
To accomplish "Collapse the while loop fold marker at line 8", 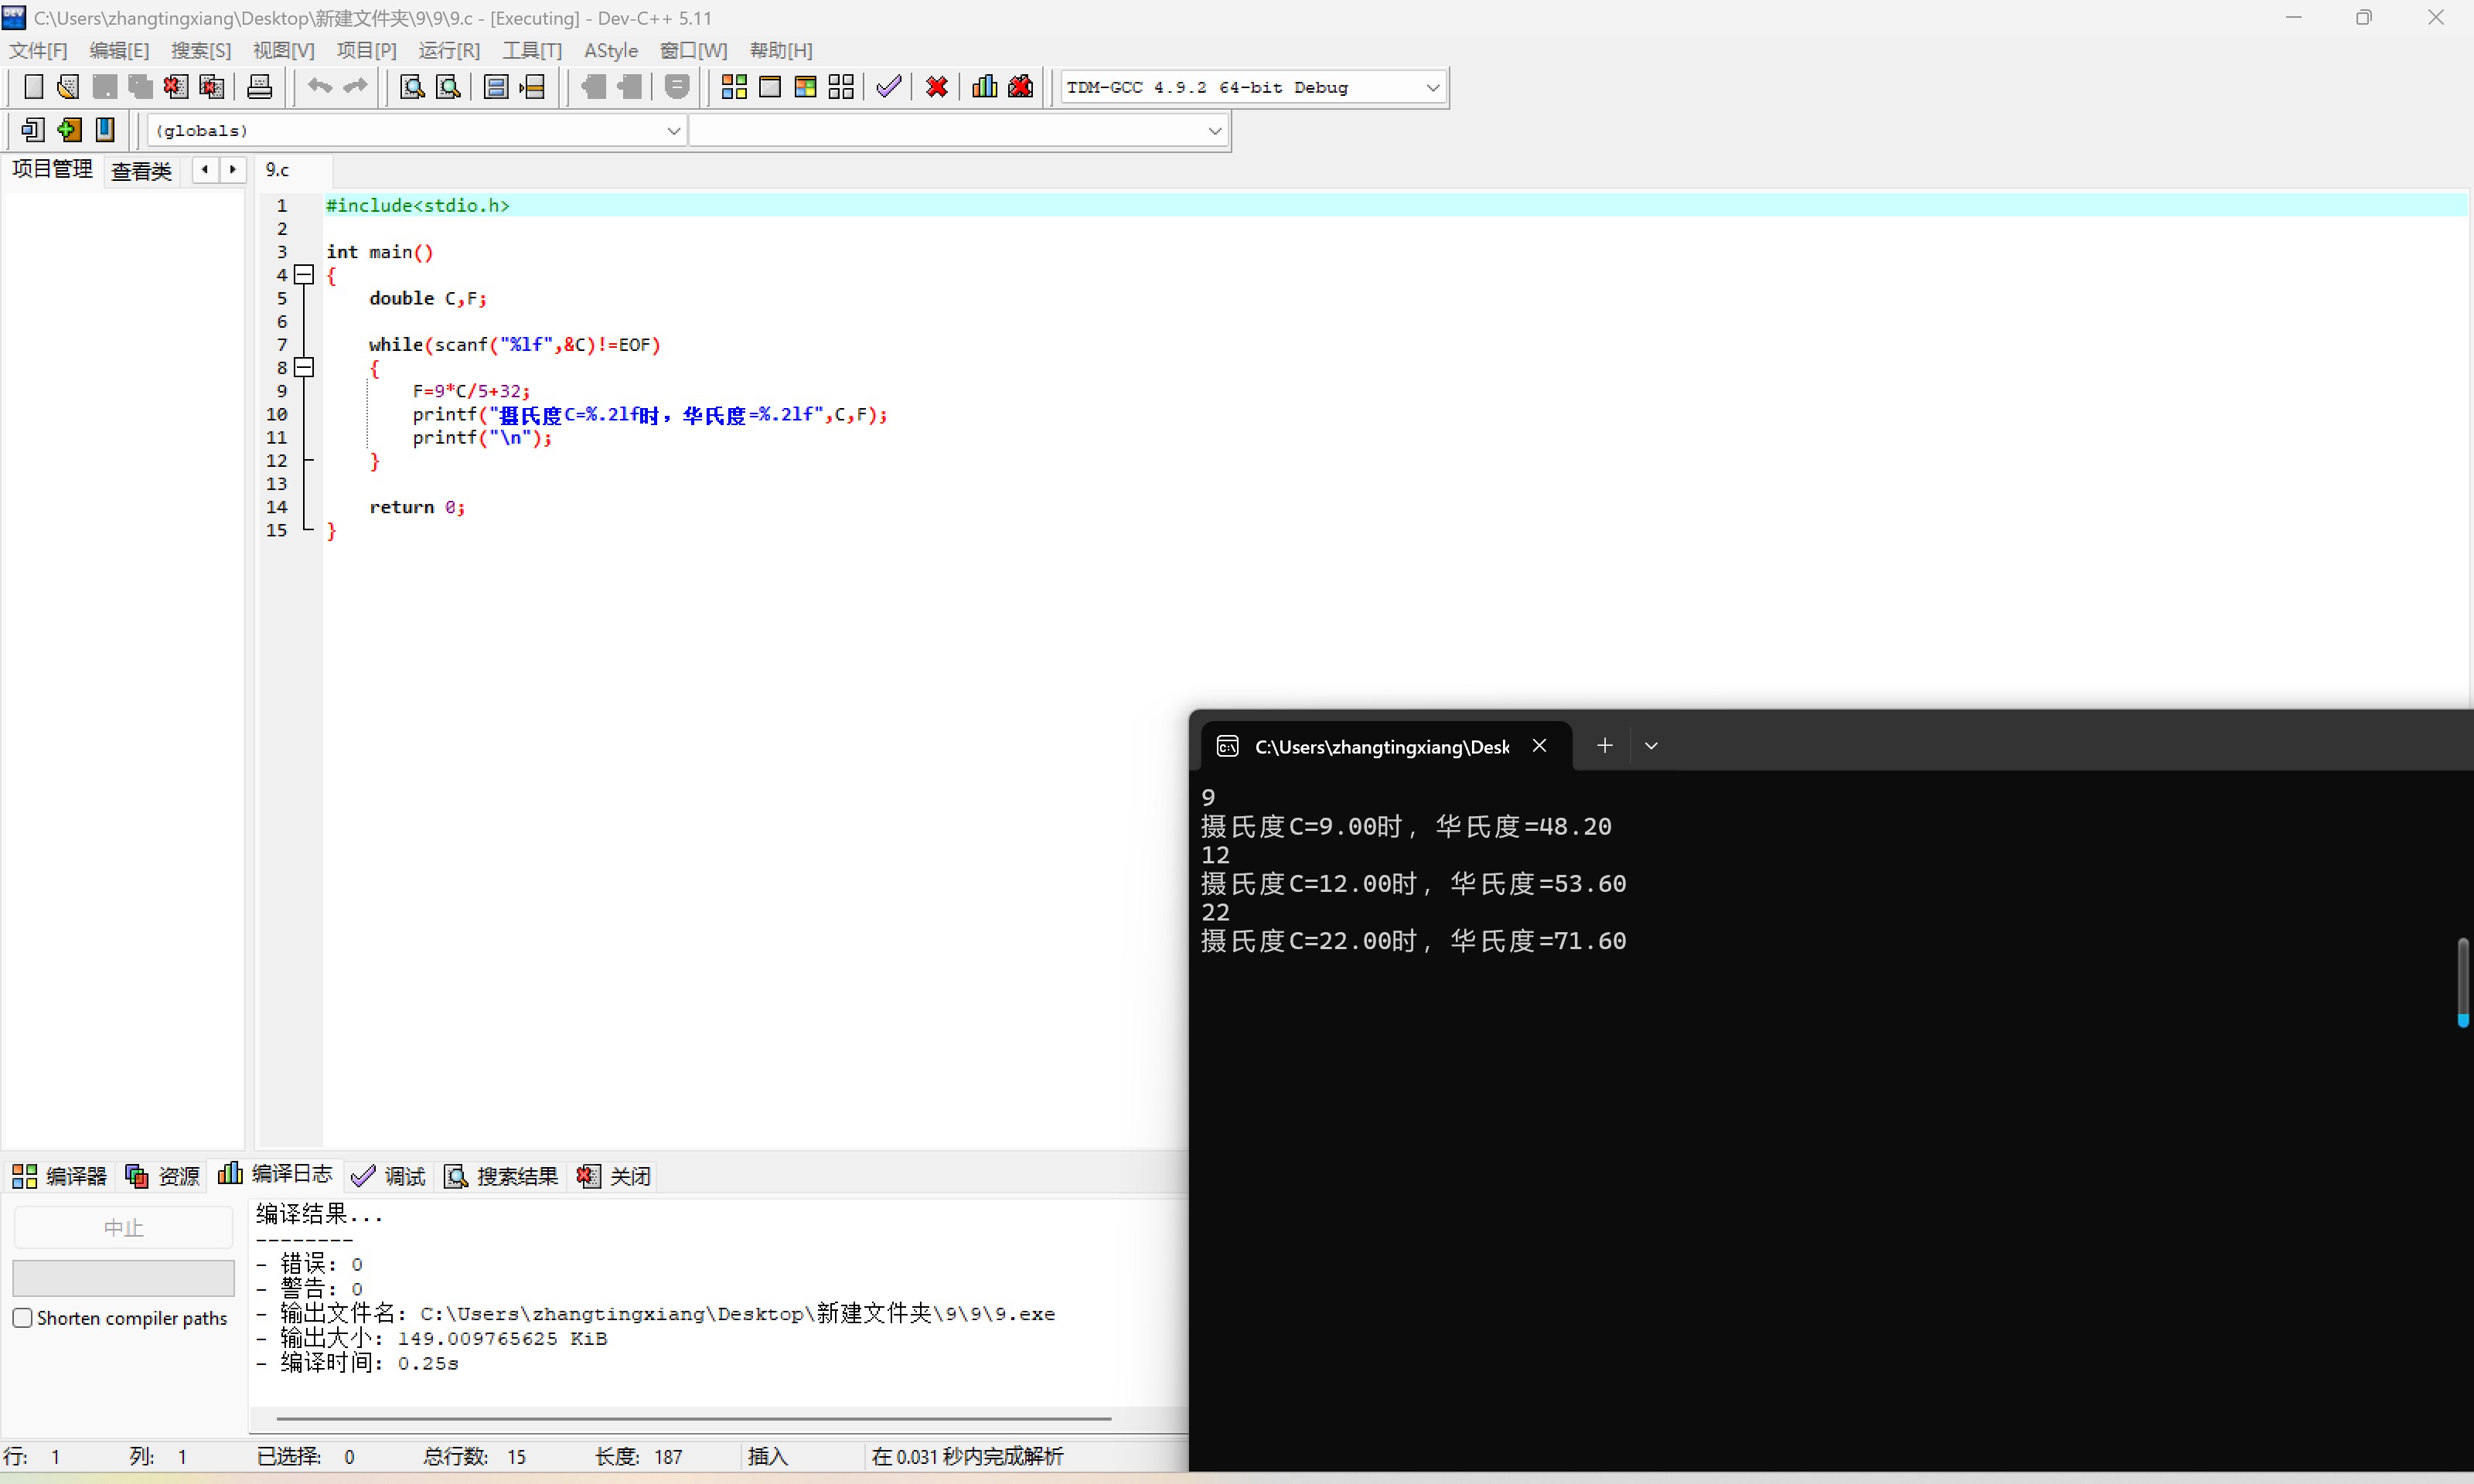I will pos(304,367).
